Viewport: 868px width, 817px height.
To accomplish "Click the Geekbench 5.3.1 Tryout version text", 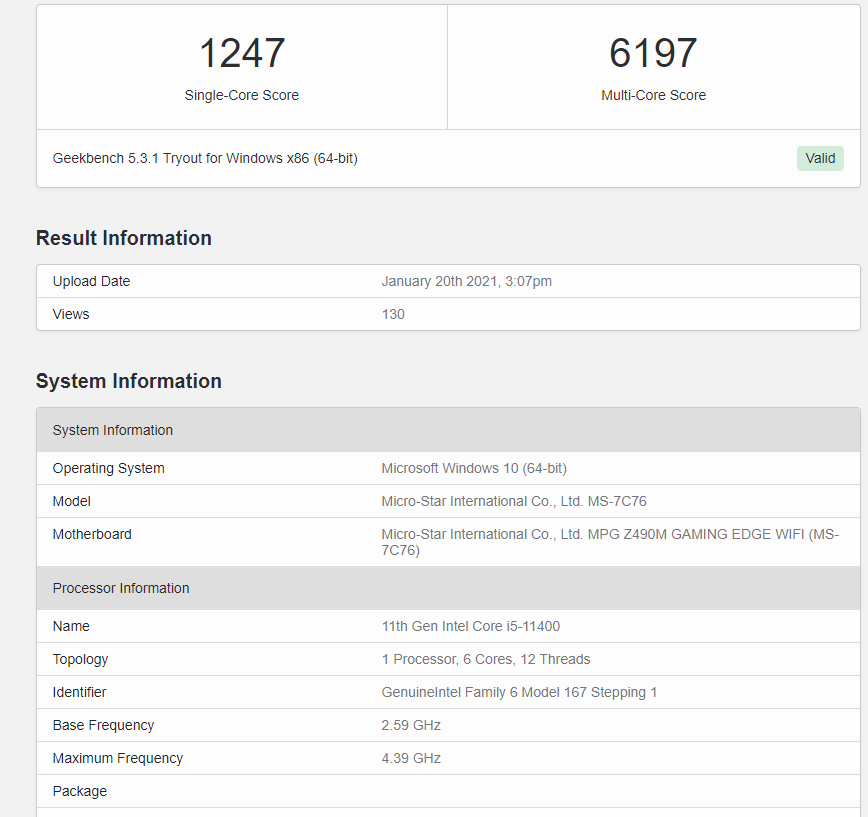I will click(205, 158).
